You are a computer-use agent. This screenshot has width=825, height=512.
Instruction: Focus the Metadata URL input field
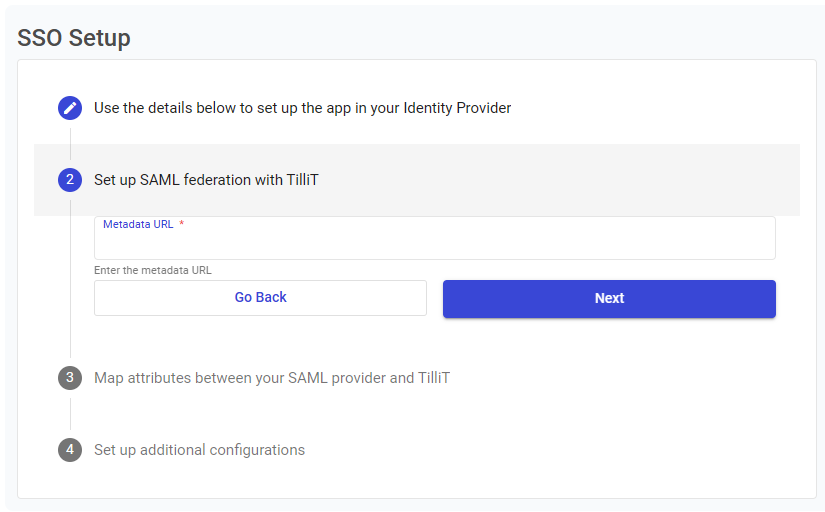(x=434, y=243)
